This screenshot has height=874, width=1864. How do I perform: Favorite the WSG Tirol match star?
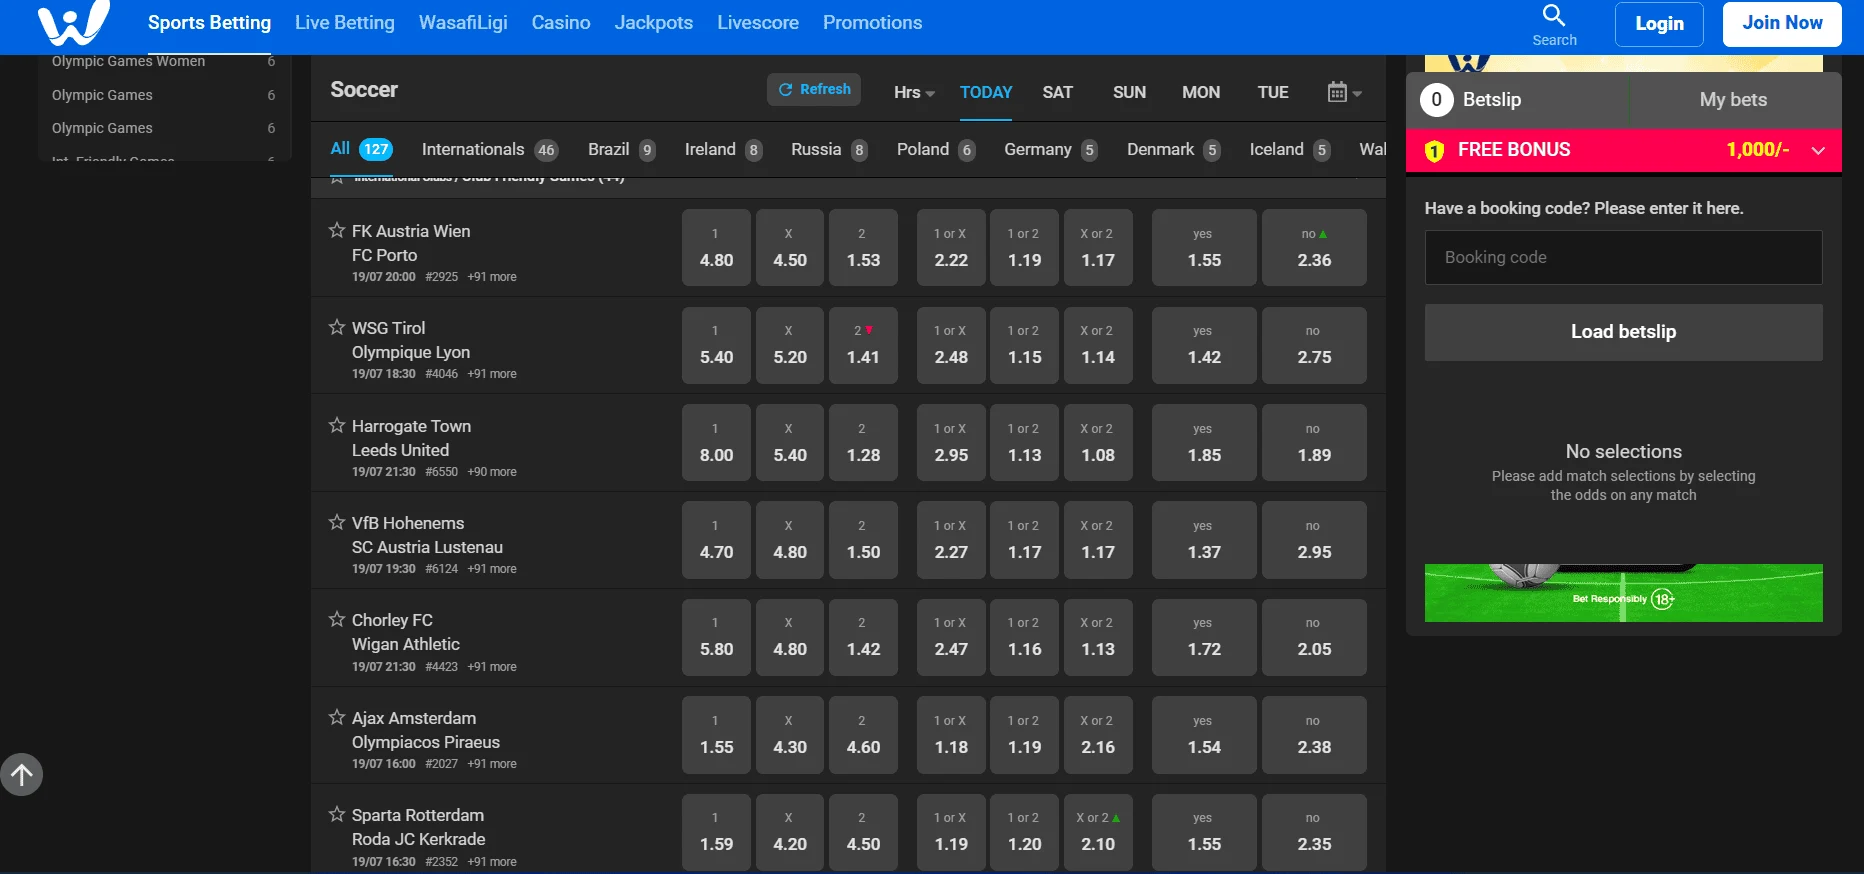tap(337, 327)
